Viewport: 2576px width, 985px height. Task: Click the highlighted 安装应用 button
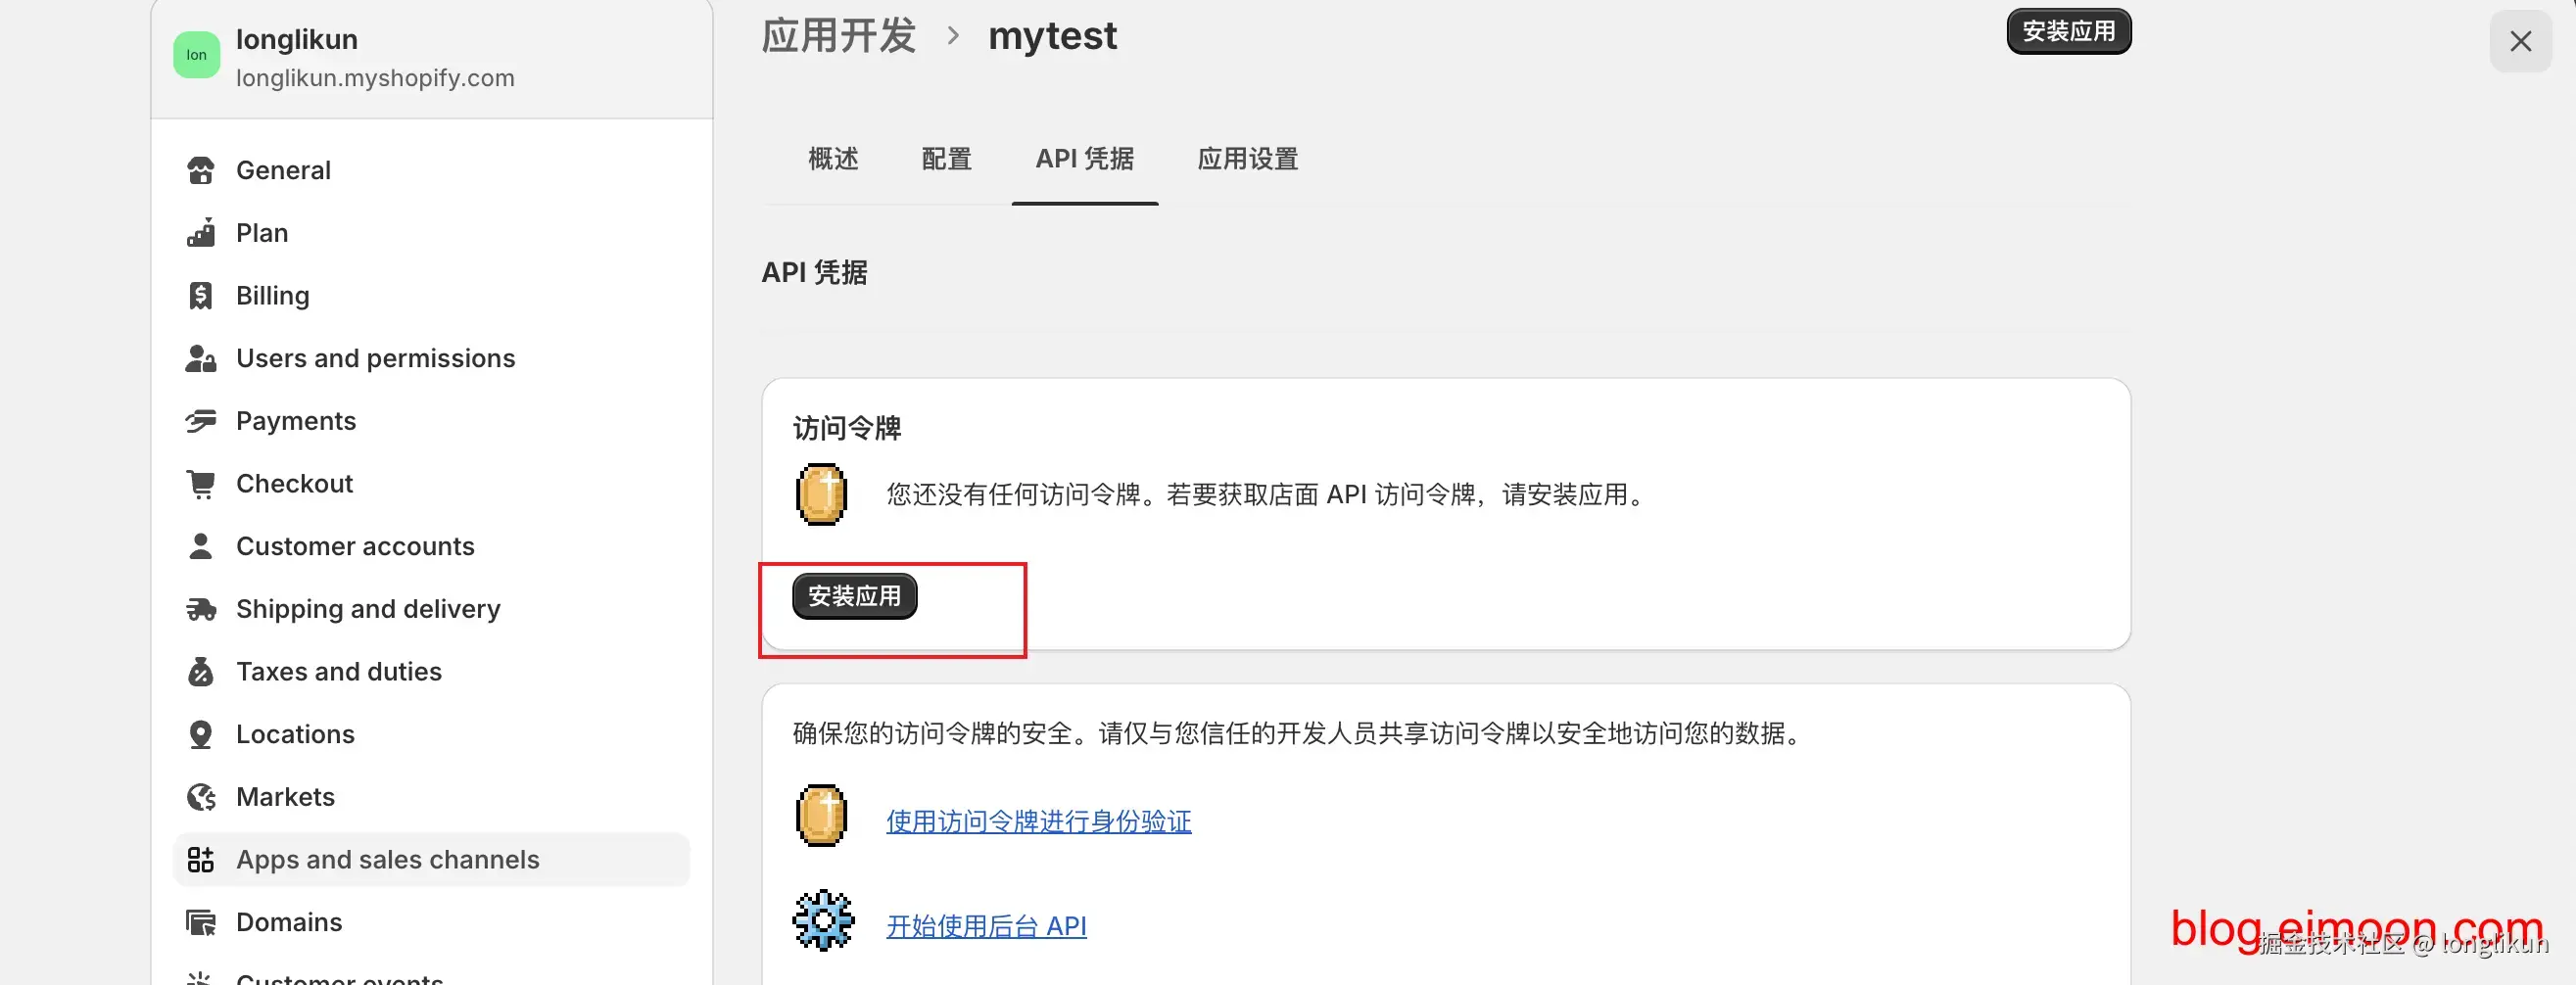[854, 596]
